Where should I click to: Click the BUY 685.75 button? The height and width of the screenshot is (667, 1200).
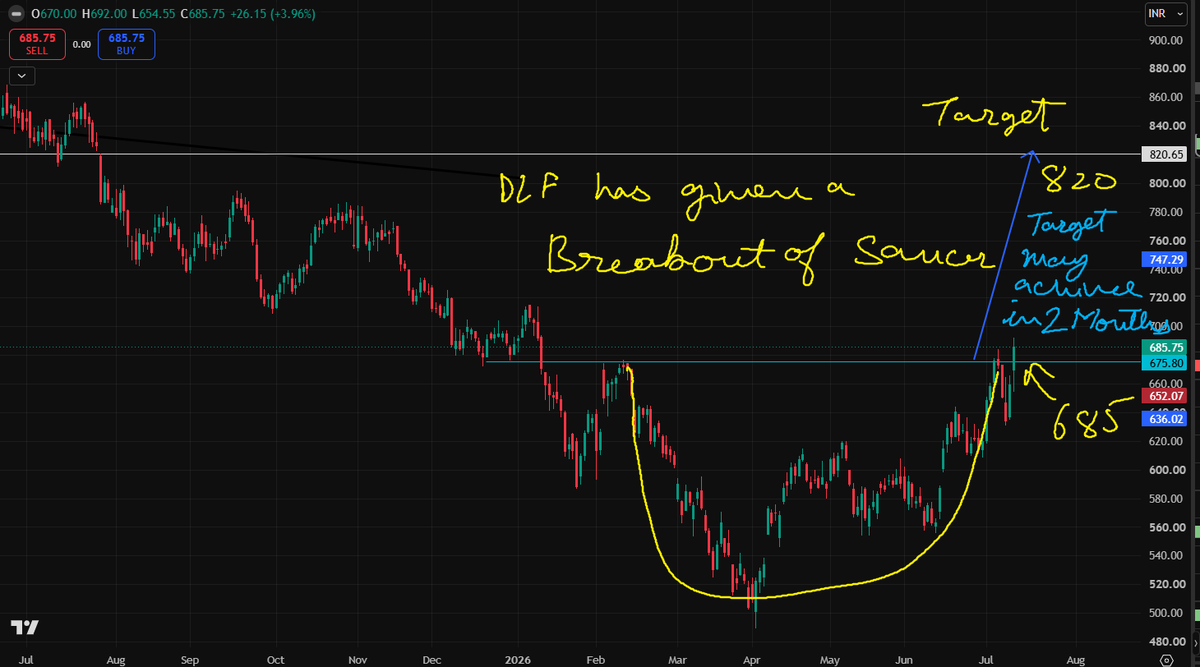(126, 44)
